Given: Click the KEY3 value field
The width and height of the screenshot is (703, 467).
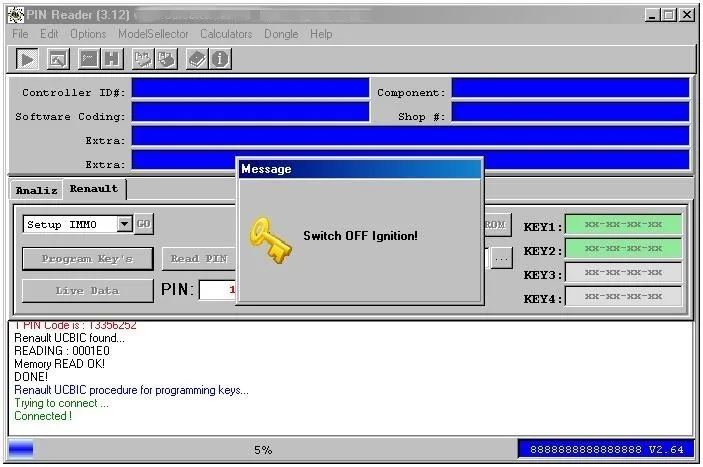Looking at the screenshot, I should tap(623, 272).
